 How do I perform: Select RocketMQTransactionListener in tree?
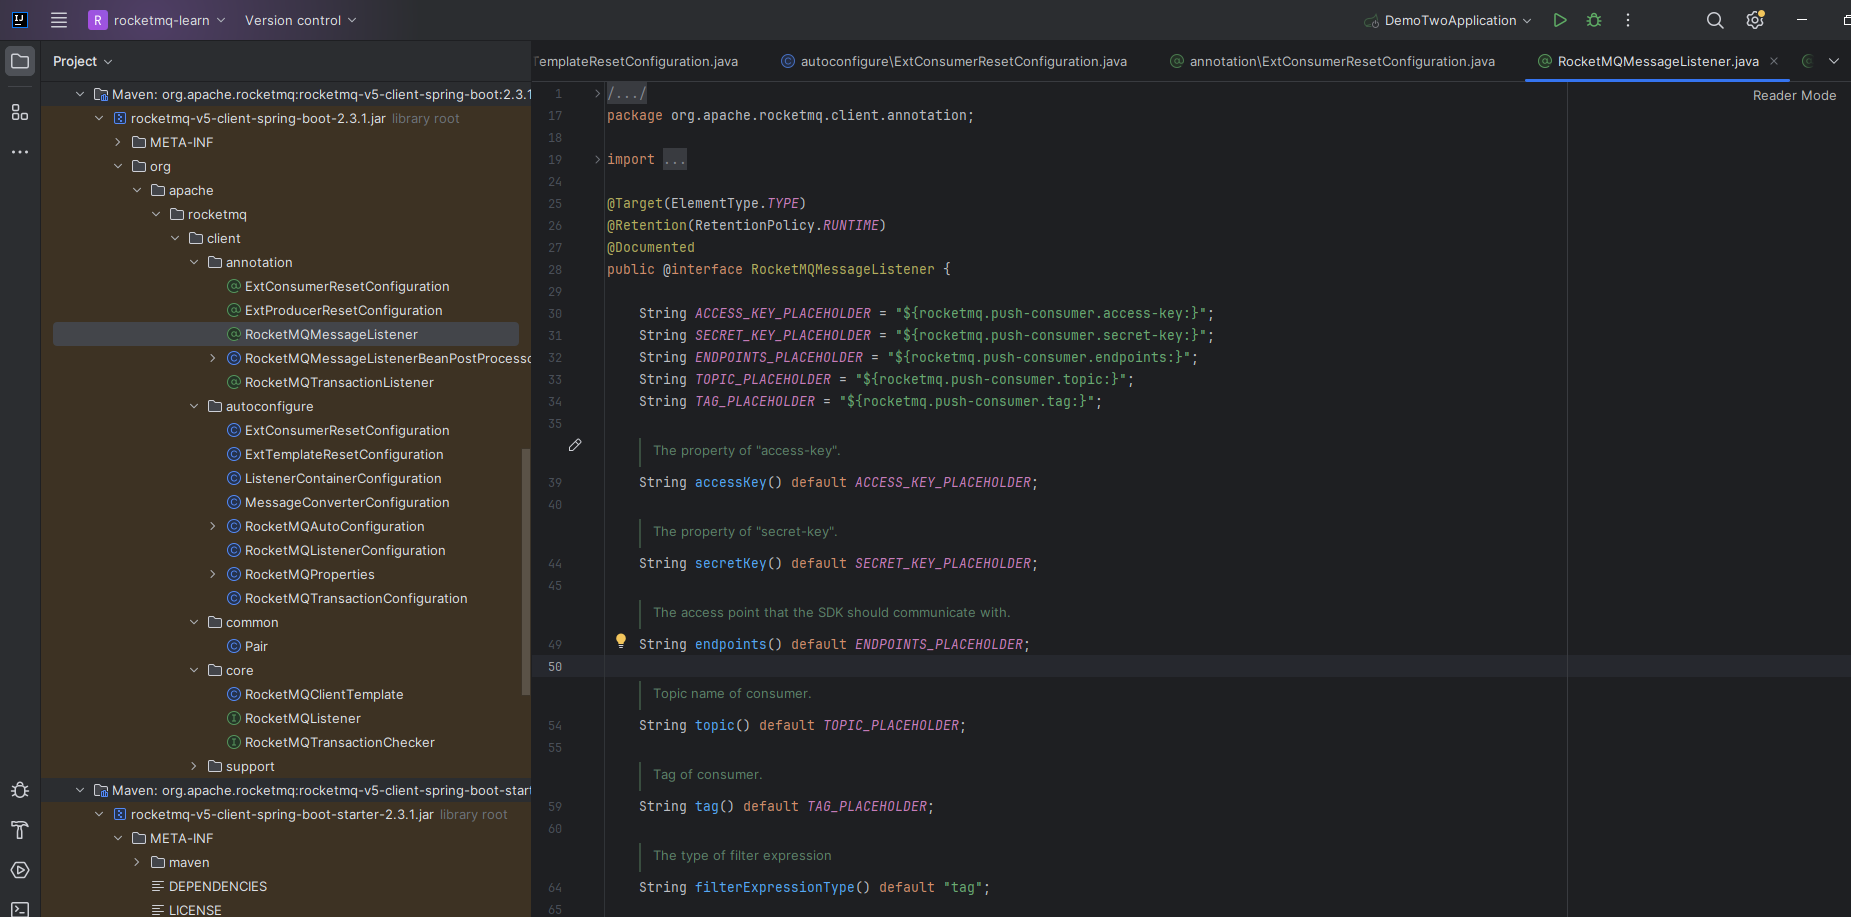point(339,382)
